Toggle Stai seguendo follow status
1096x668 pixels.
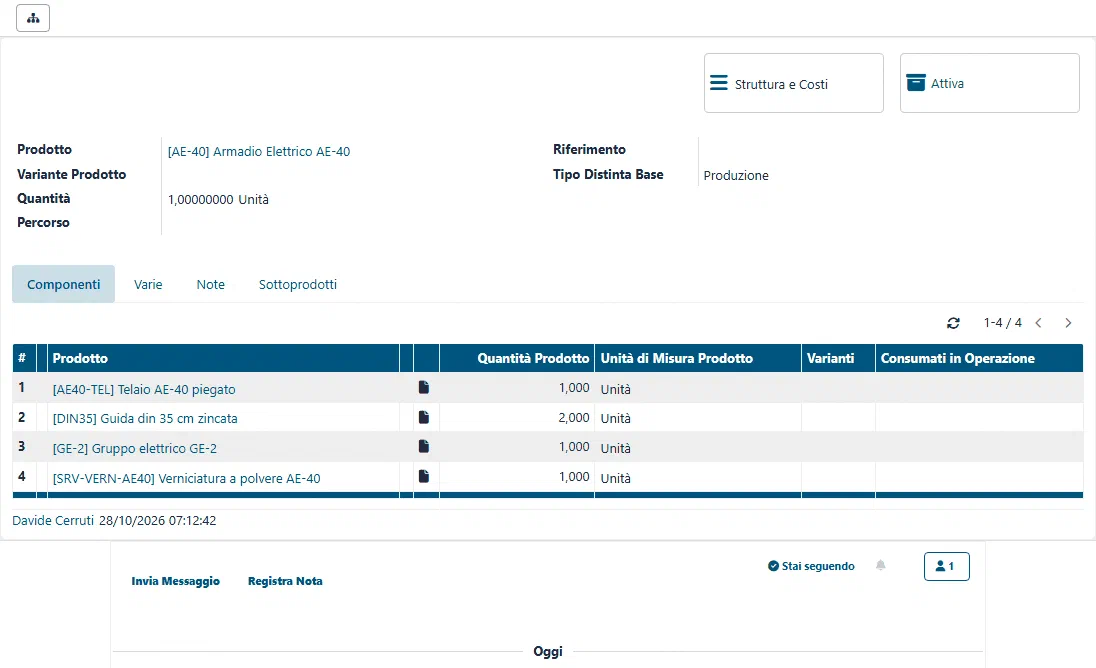tap(811, 566)
